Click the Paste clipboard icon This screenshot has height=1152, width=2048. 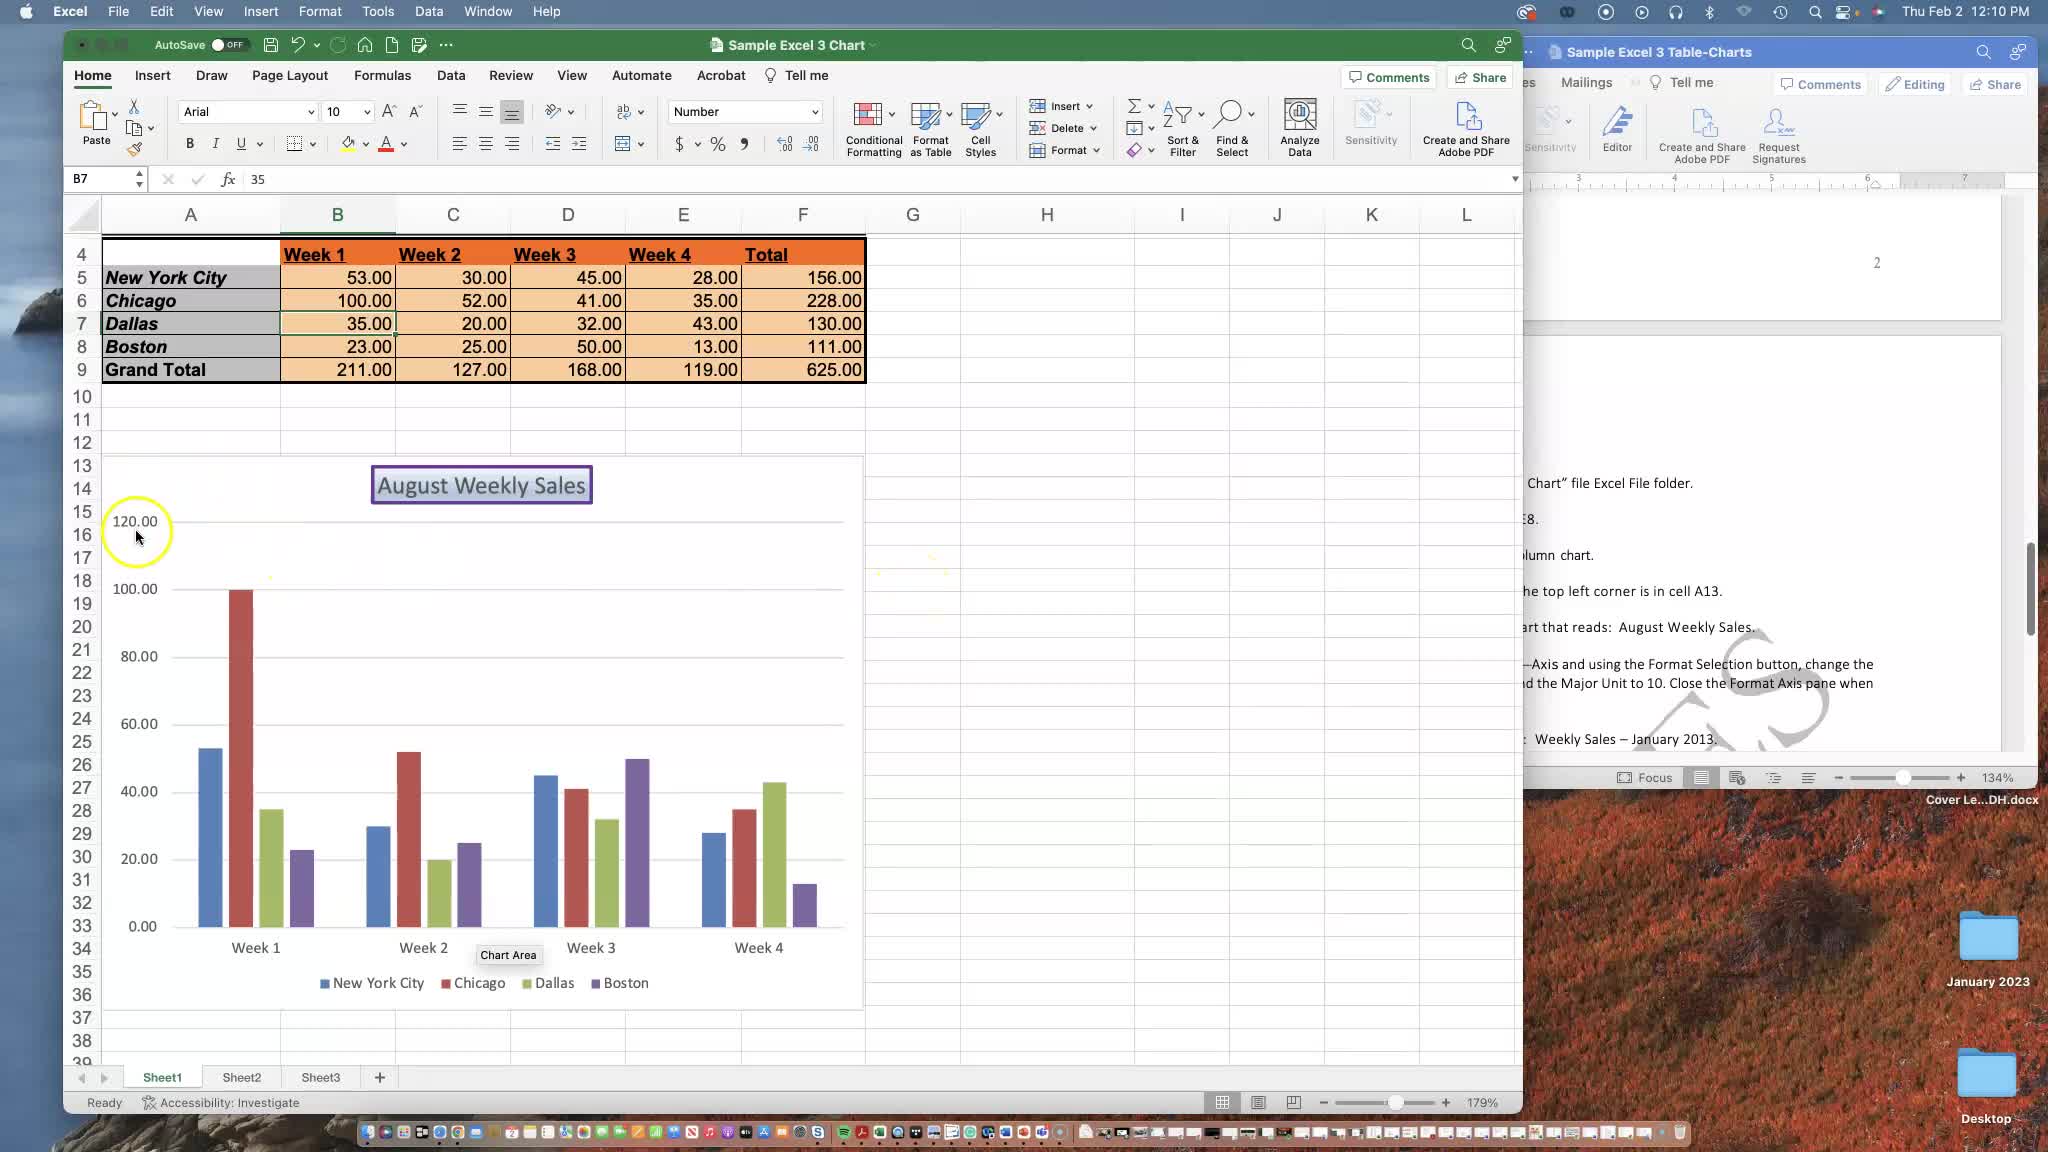95,117
